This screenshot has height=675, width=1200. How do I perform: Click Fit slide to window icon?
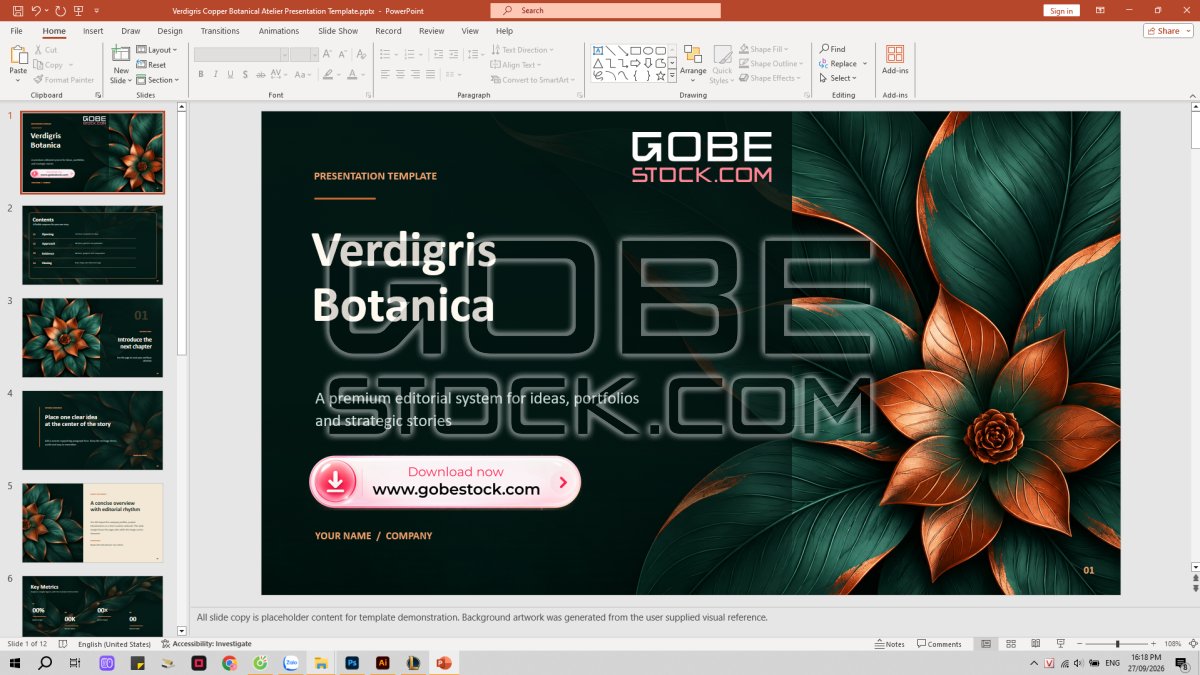1192,644
